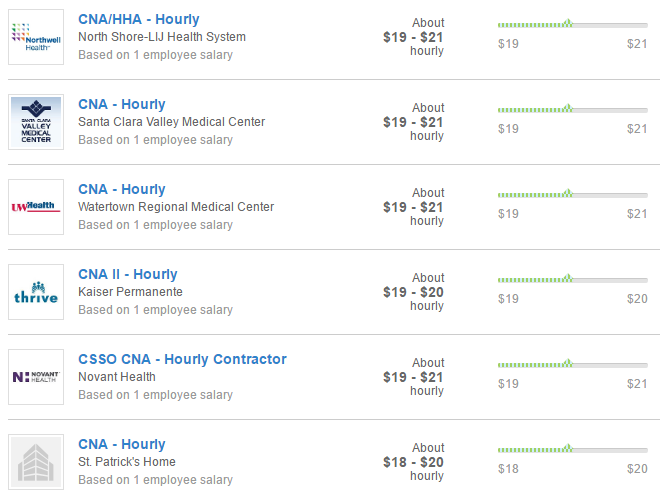Open Watertown Regional's CNA - Hourly link
The image size is (660, 500).
coord(122,189)
